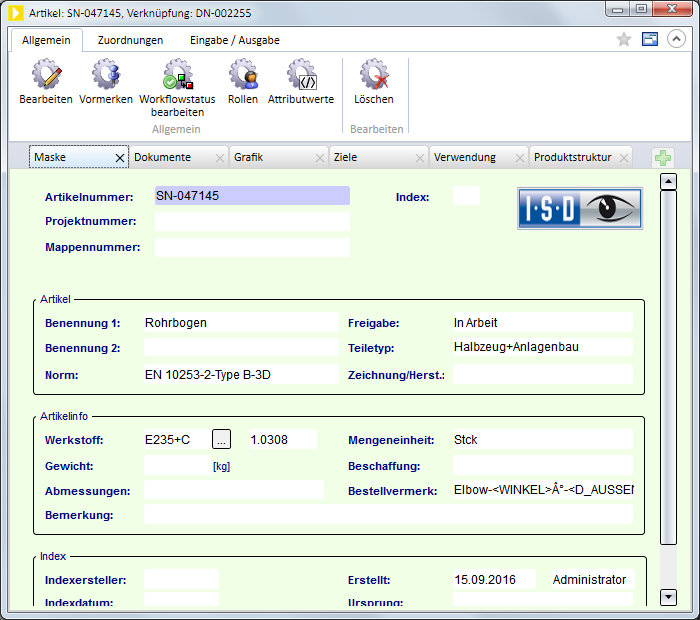This screenshot has height=620, width=700.
Task: Close the Maske tab
Action: [x=120, y=158]
